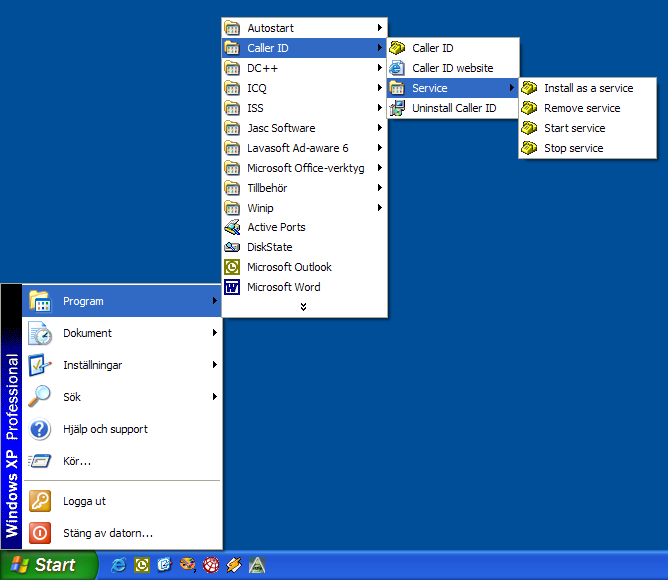Click the Quick Launch icon right of Outlook

click(164, 566)
